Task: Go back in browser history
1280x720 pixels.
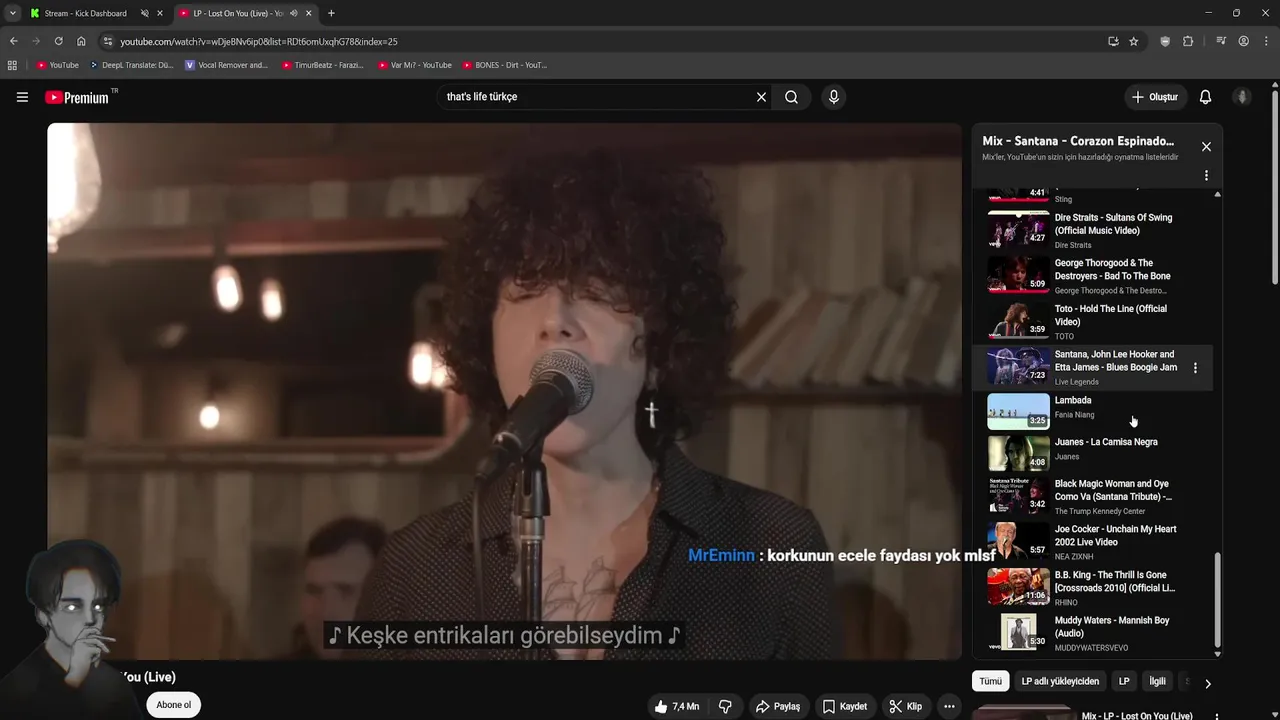Action: pyautogui.click(x=13, y=41)
